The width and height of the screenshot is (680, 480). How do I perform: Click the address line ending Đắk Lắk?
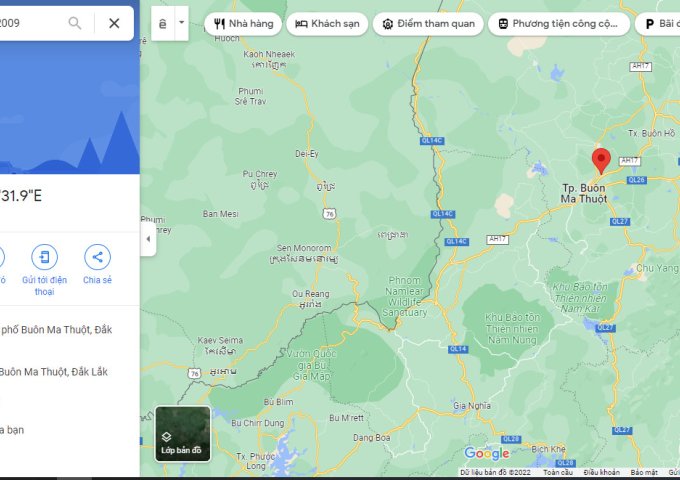point(54,372)
